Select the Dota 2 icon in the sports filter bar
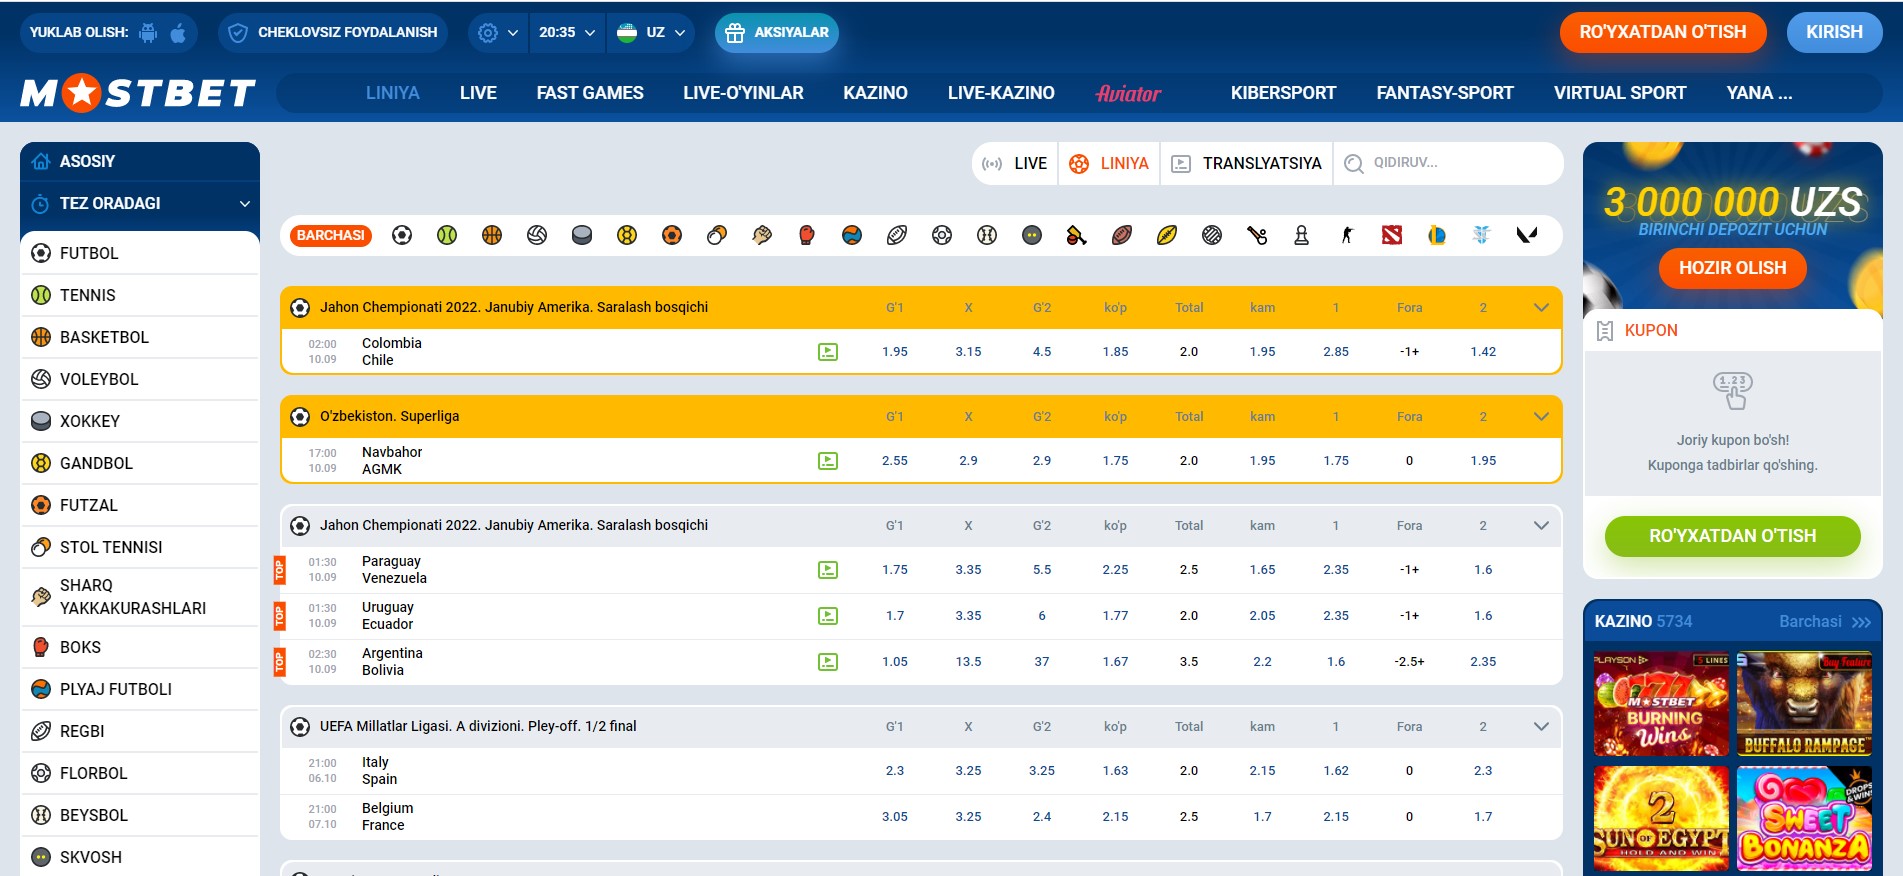The width and height of the screenshot is (1903, 876). tap(1392, 235)
